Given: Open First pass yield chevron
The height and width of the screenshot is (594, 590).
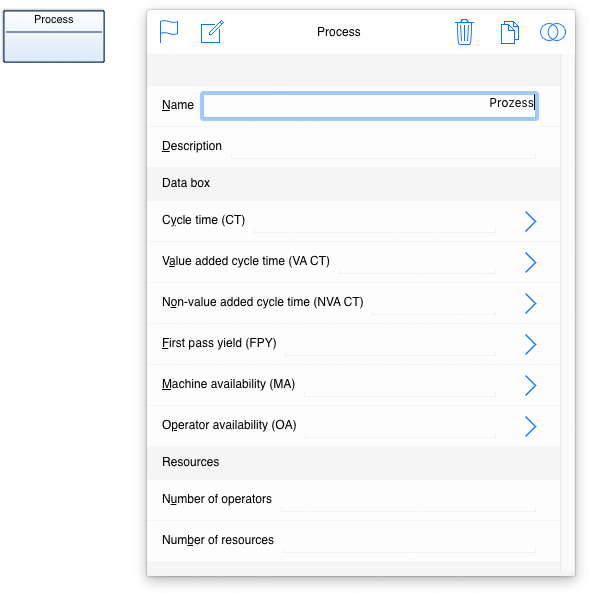Looking at the screenshot, I should 531,344.
